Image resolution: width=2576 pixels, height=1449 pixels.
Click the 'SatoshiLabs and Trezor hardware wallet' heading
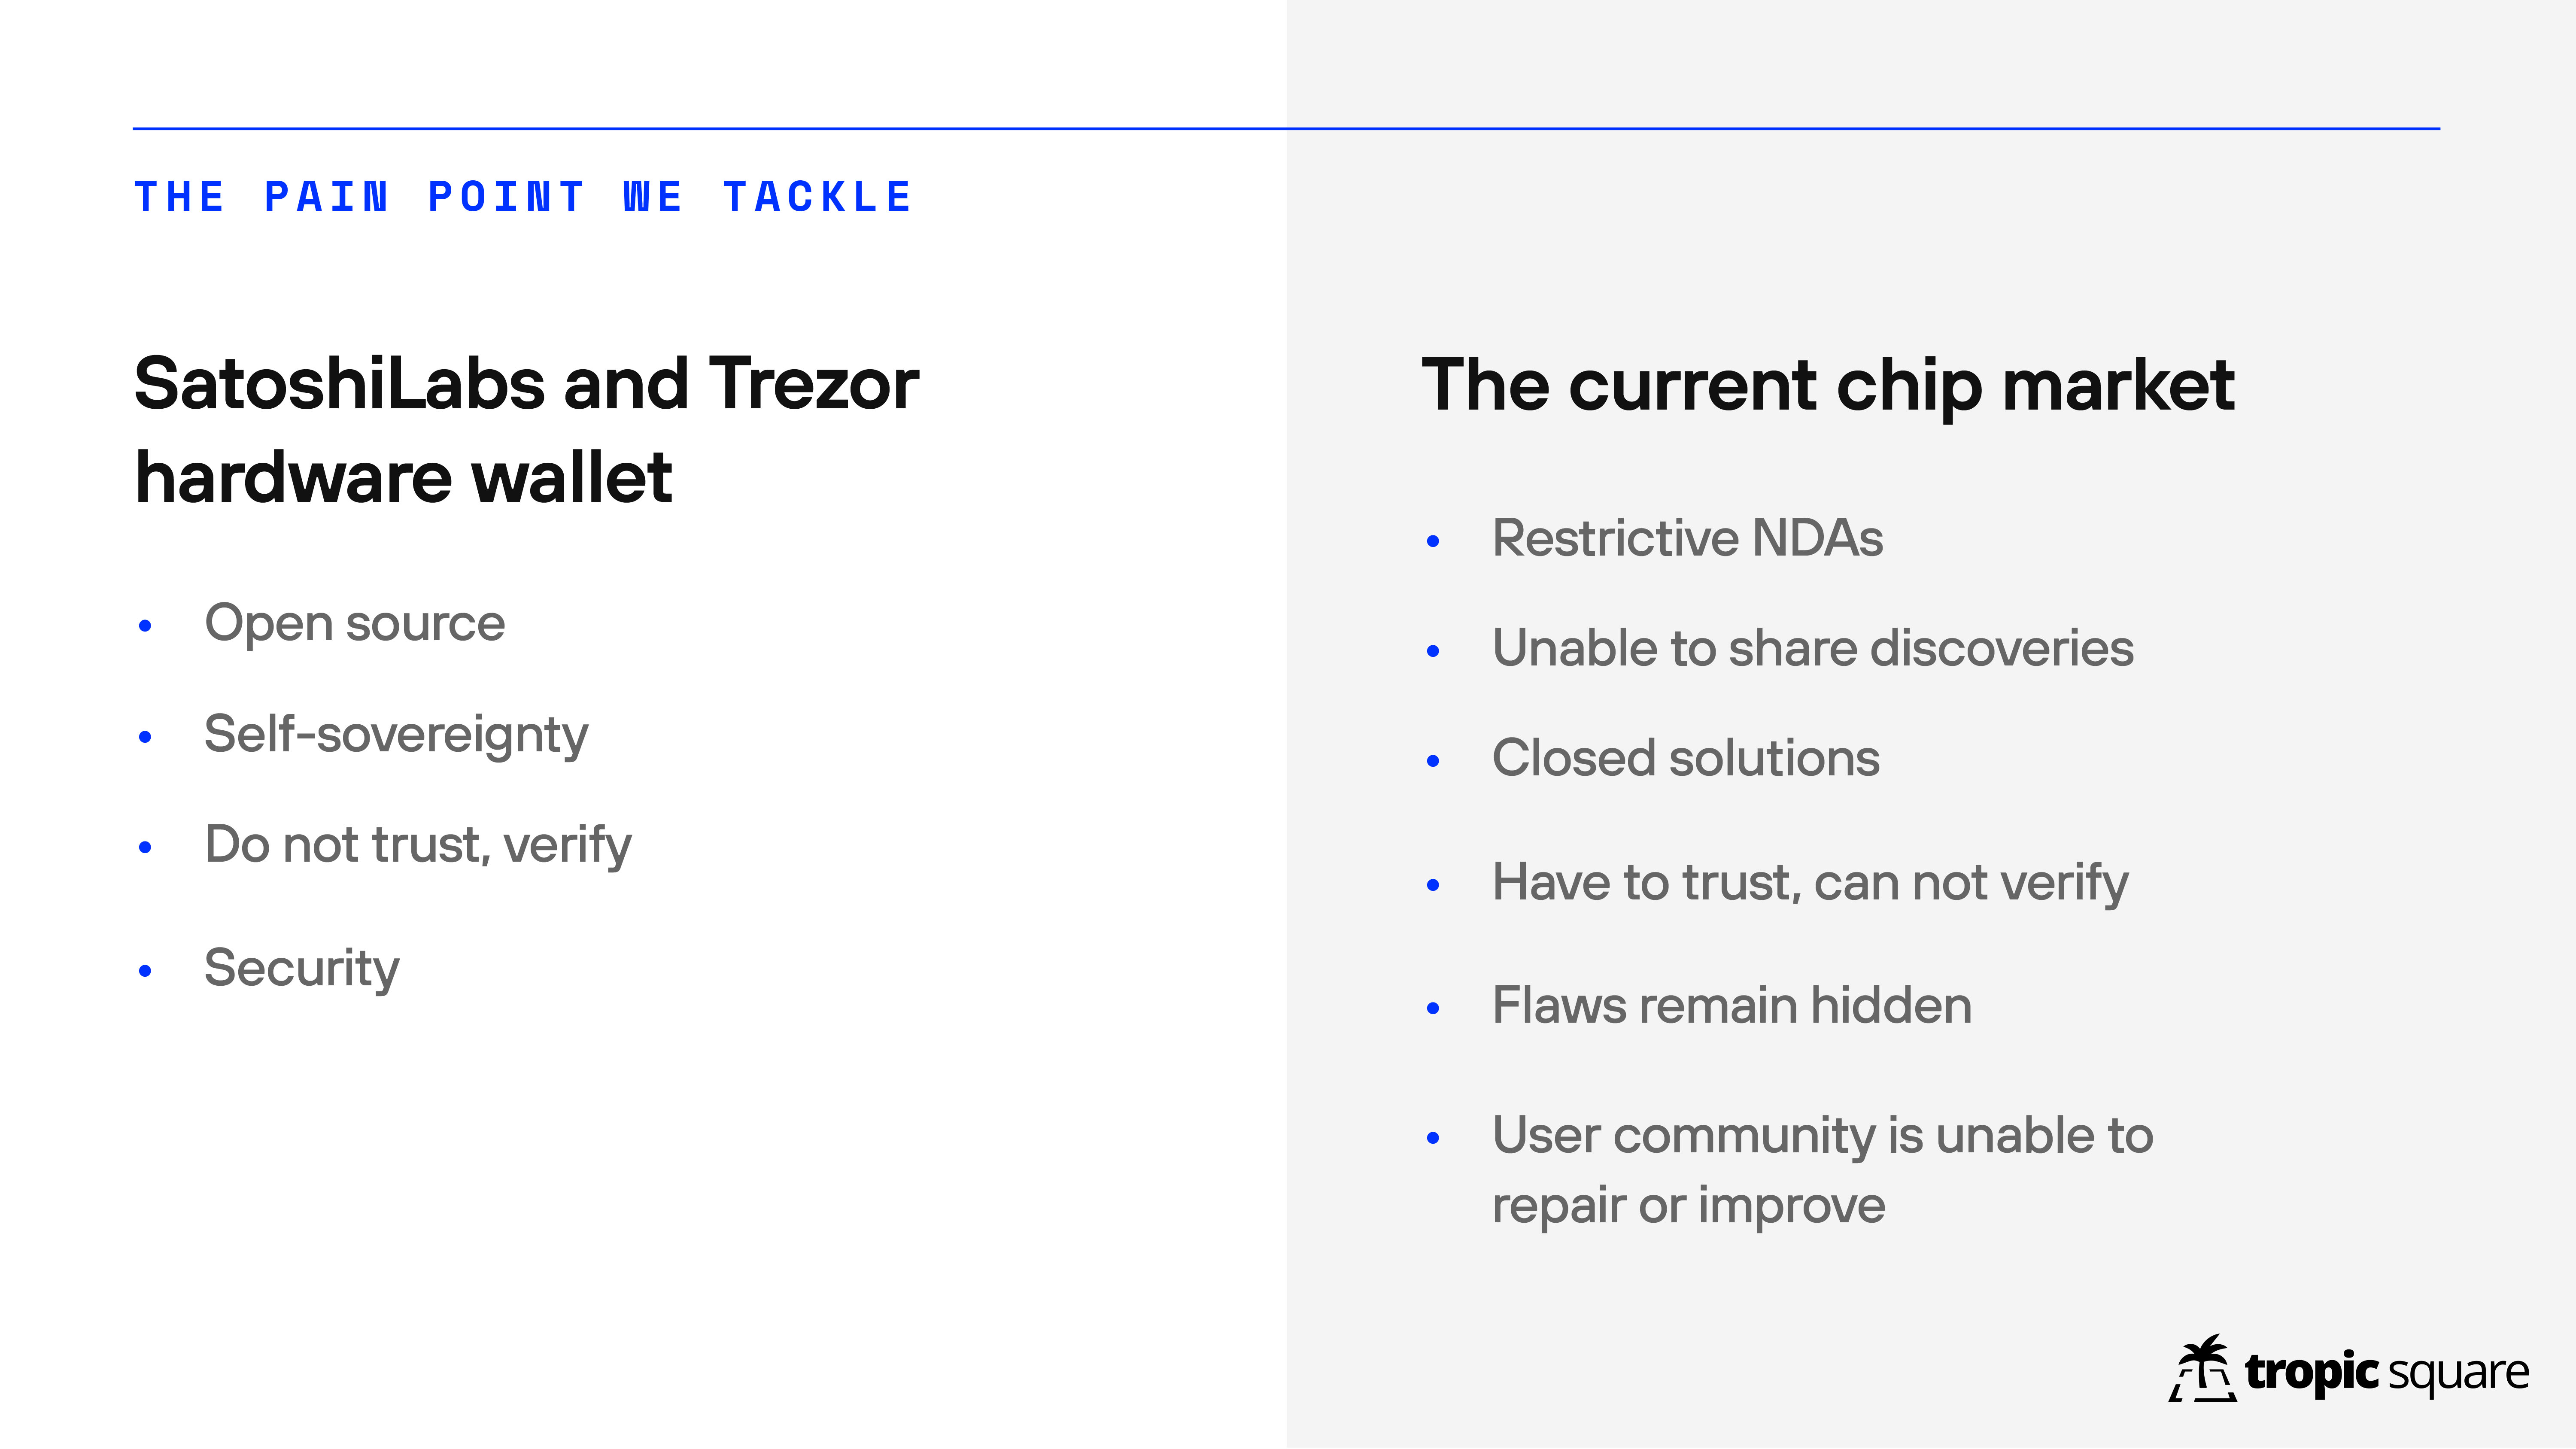pos(526,430)
